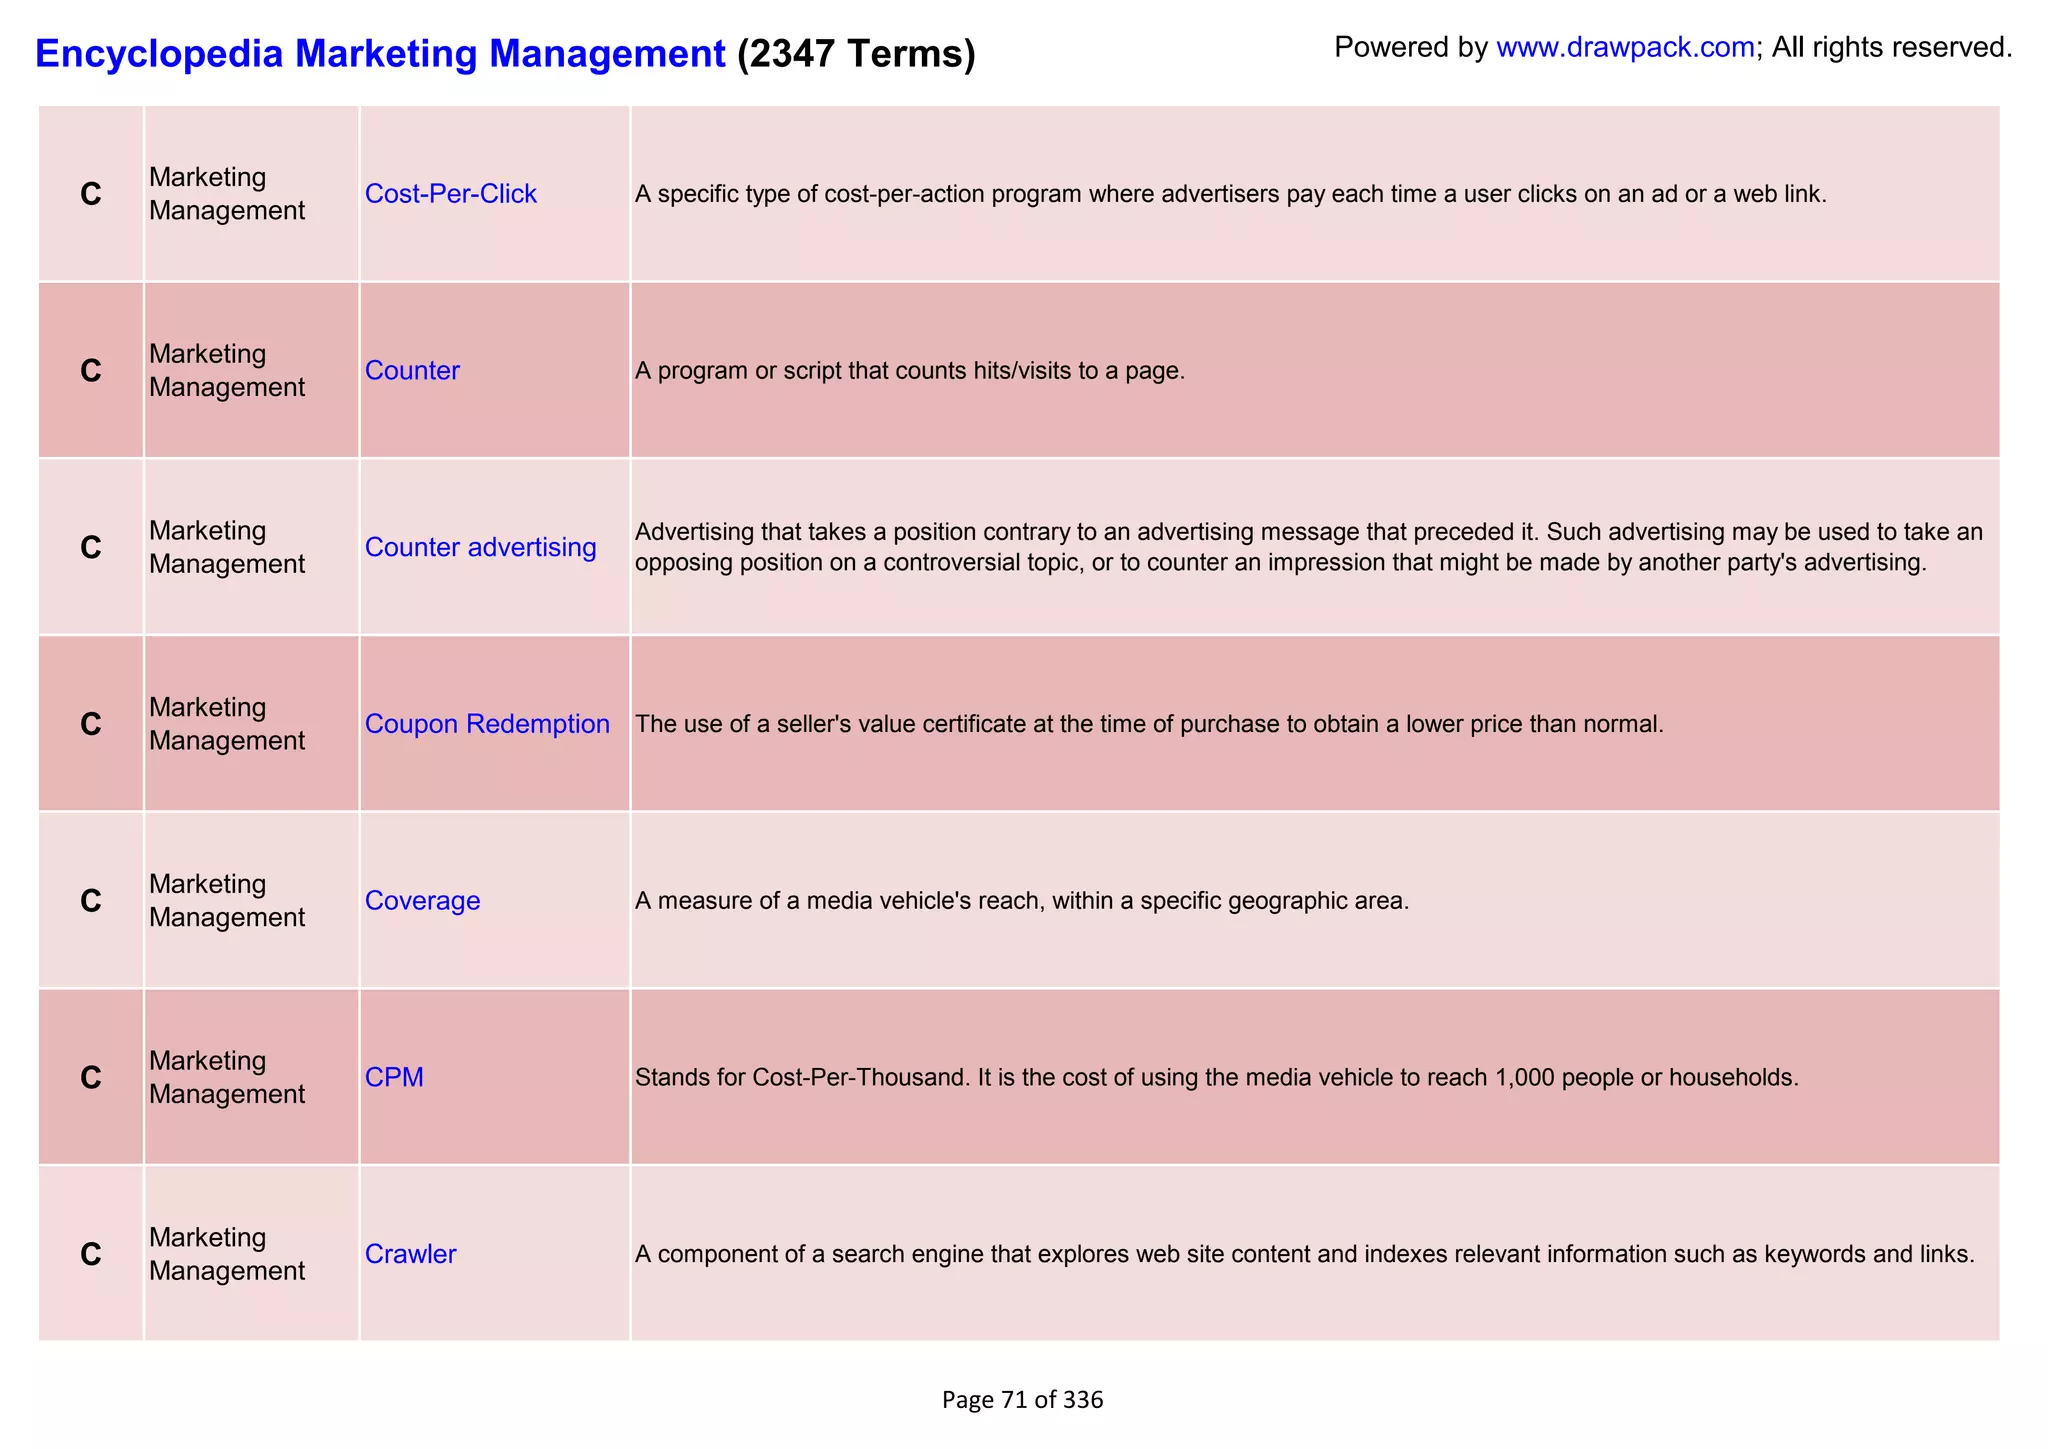Select the Coverage definition about media reach
The image size is (2048, 1449).
tap(1021, 901)
